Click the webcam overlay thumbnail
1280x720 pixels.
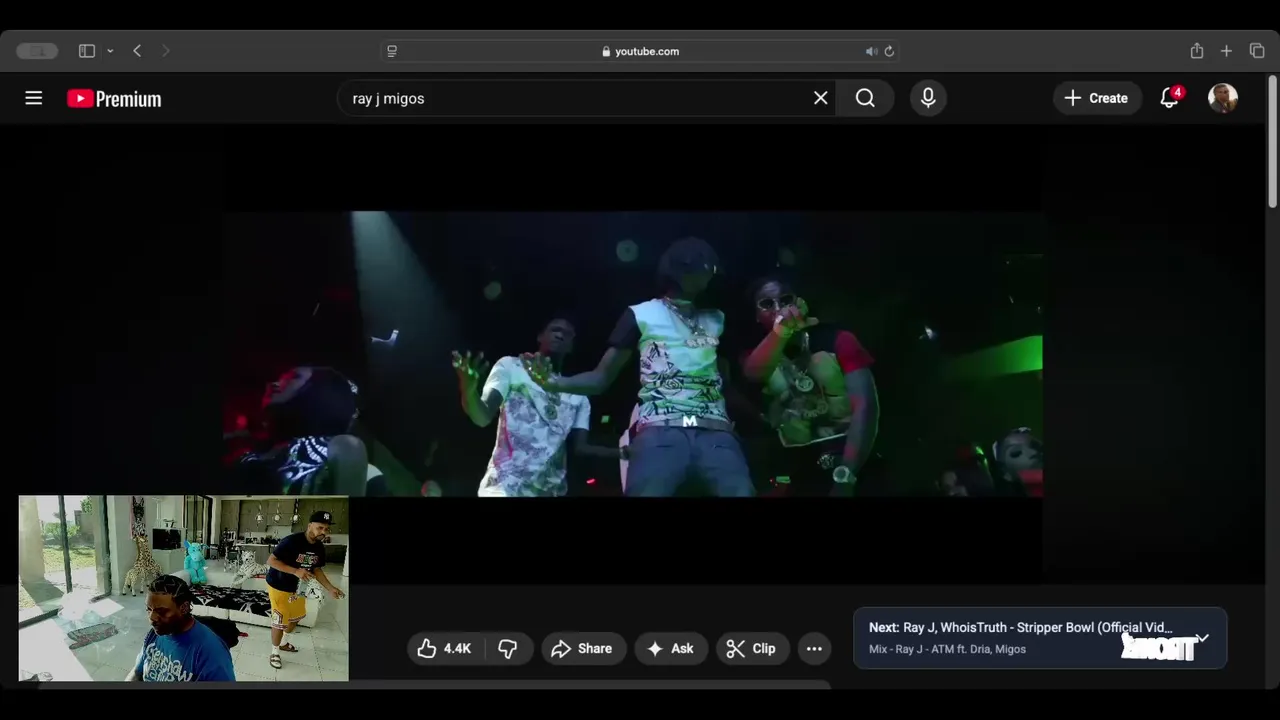[x=184, y=588]
